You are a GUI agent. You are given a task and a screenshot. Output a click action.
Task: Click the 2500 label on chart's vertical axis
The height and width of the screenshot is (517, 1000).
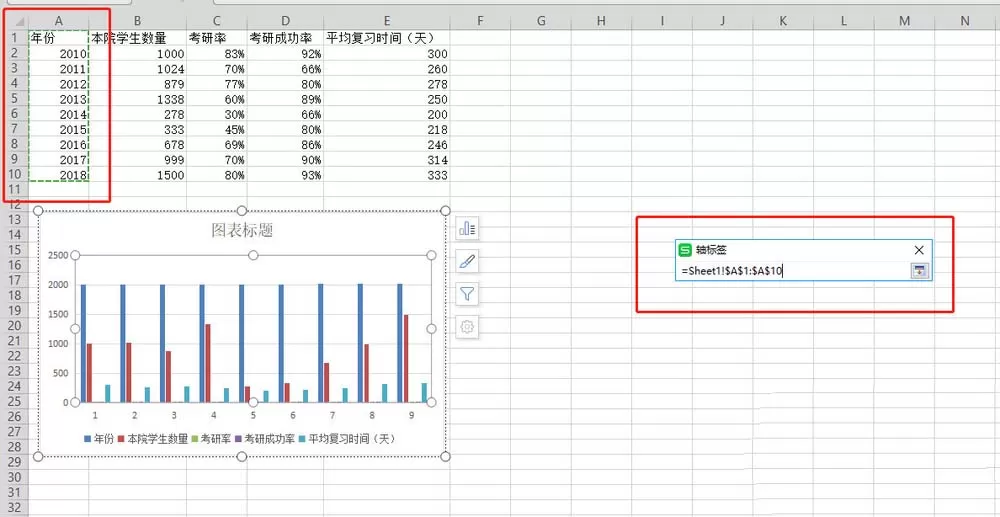tap(58, 255)
